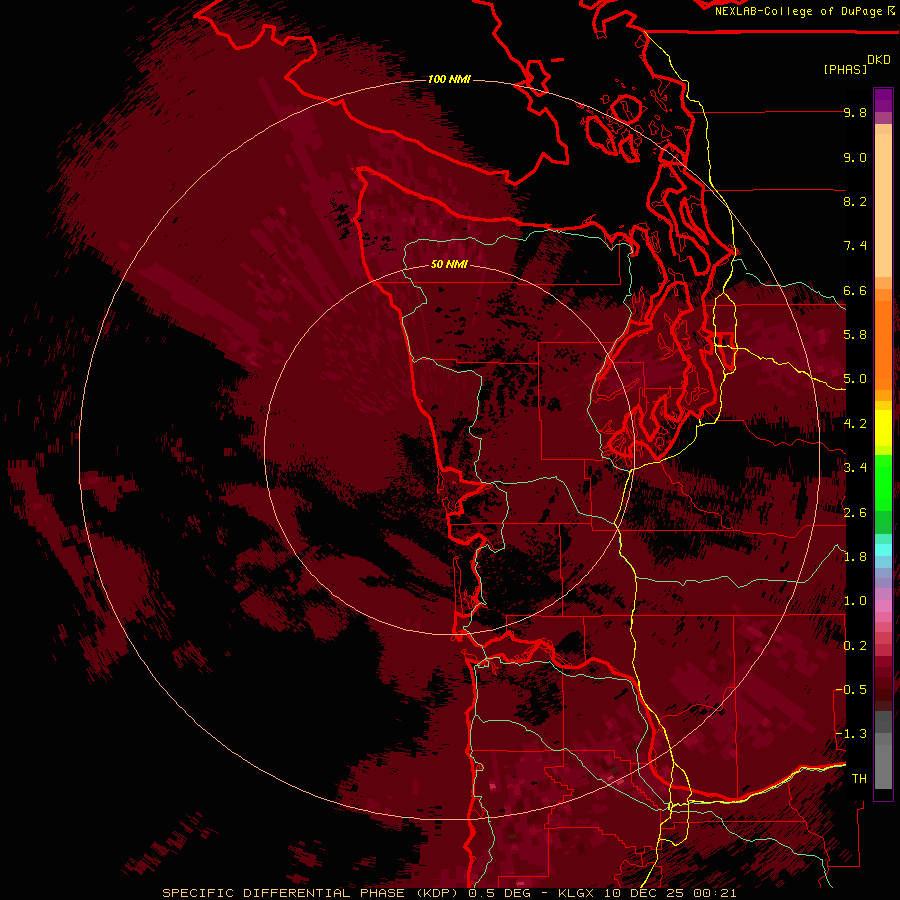The width and height of the screenshot is (900, 900).
Task: Click the 3.4 colorbar scale value
Action: pyautogui.click(x=855, y=468)
